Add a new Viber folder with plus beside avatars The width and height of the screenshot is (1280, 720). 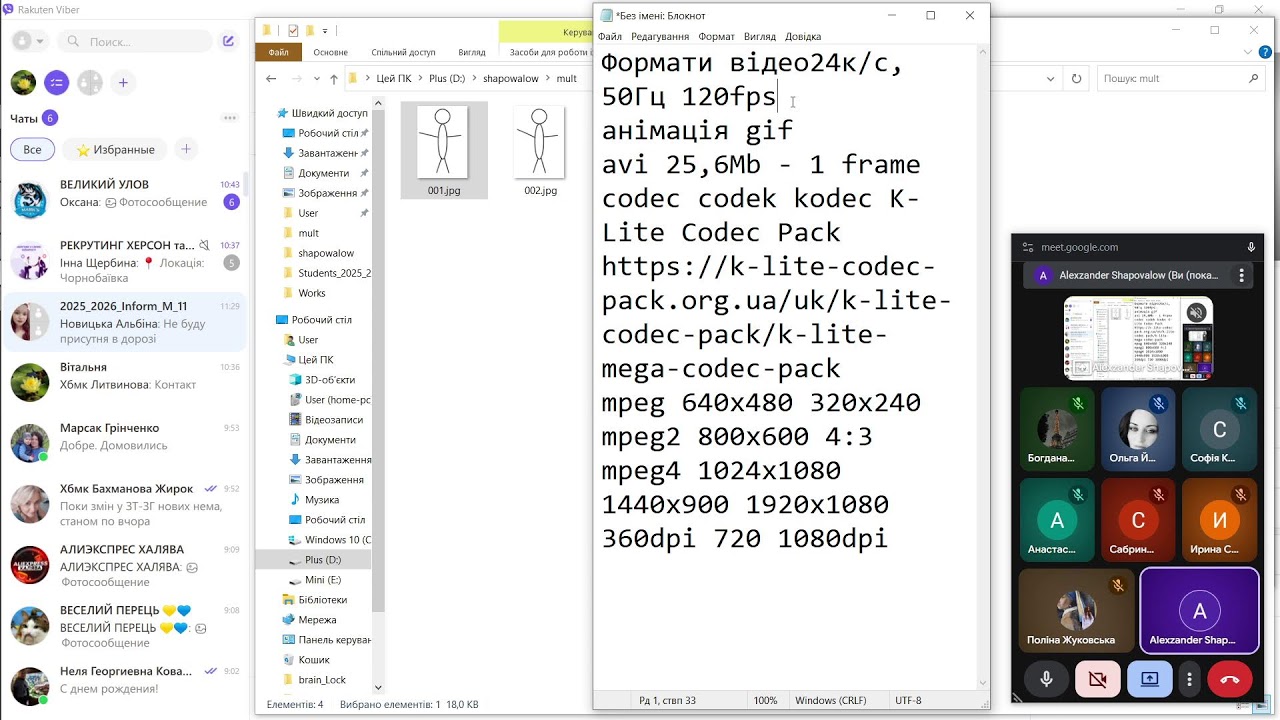[x=123, y=83]
